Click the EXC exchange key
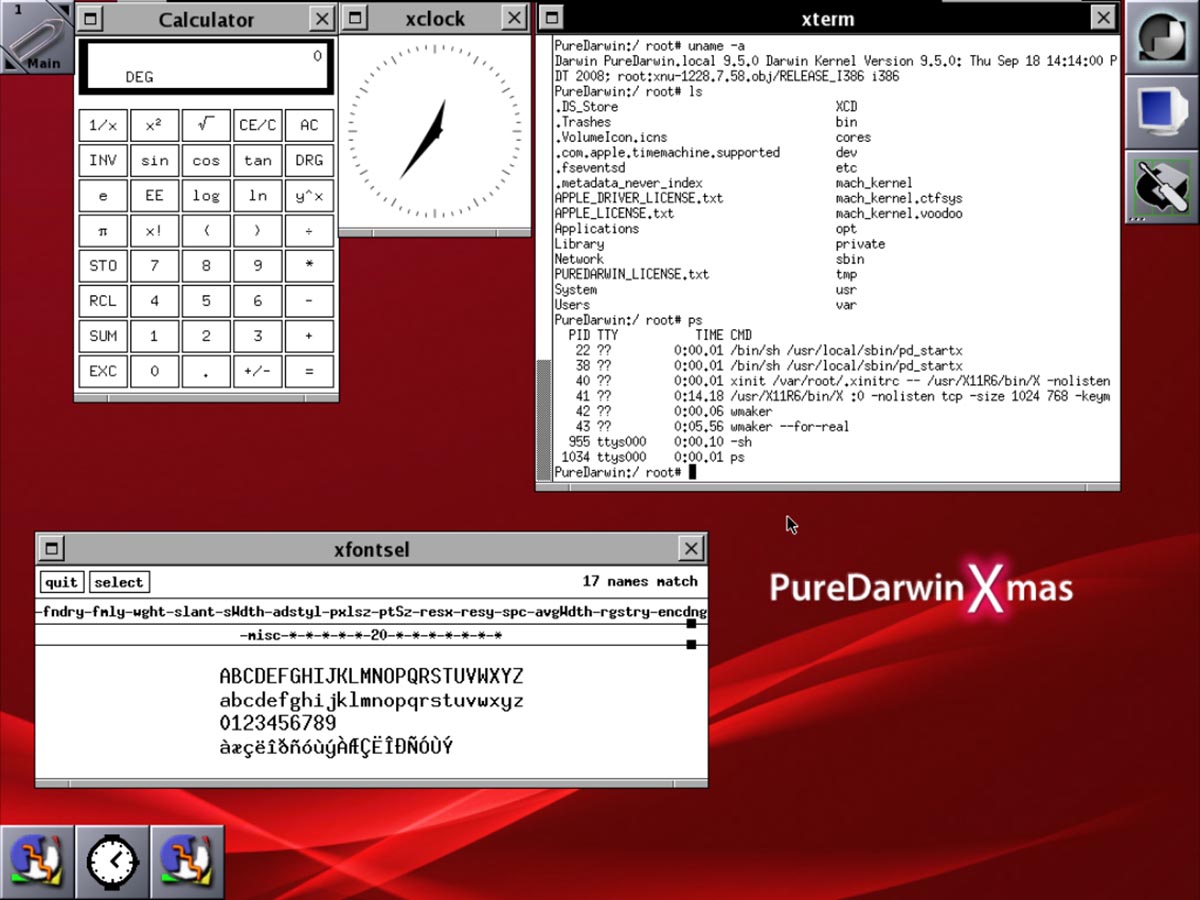 [x=103, y=371]
